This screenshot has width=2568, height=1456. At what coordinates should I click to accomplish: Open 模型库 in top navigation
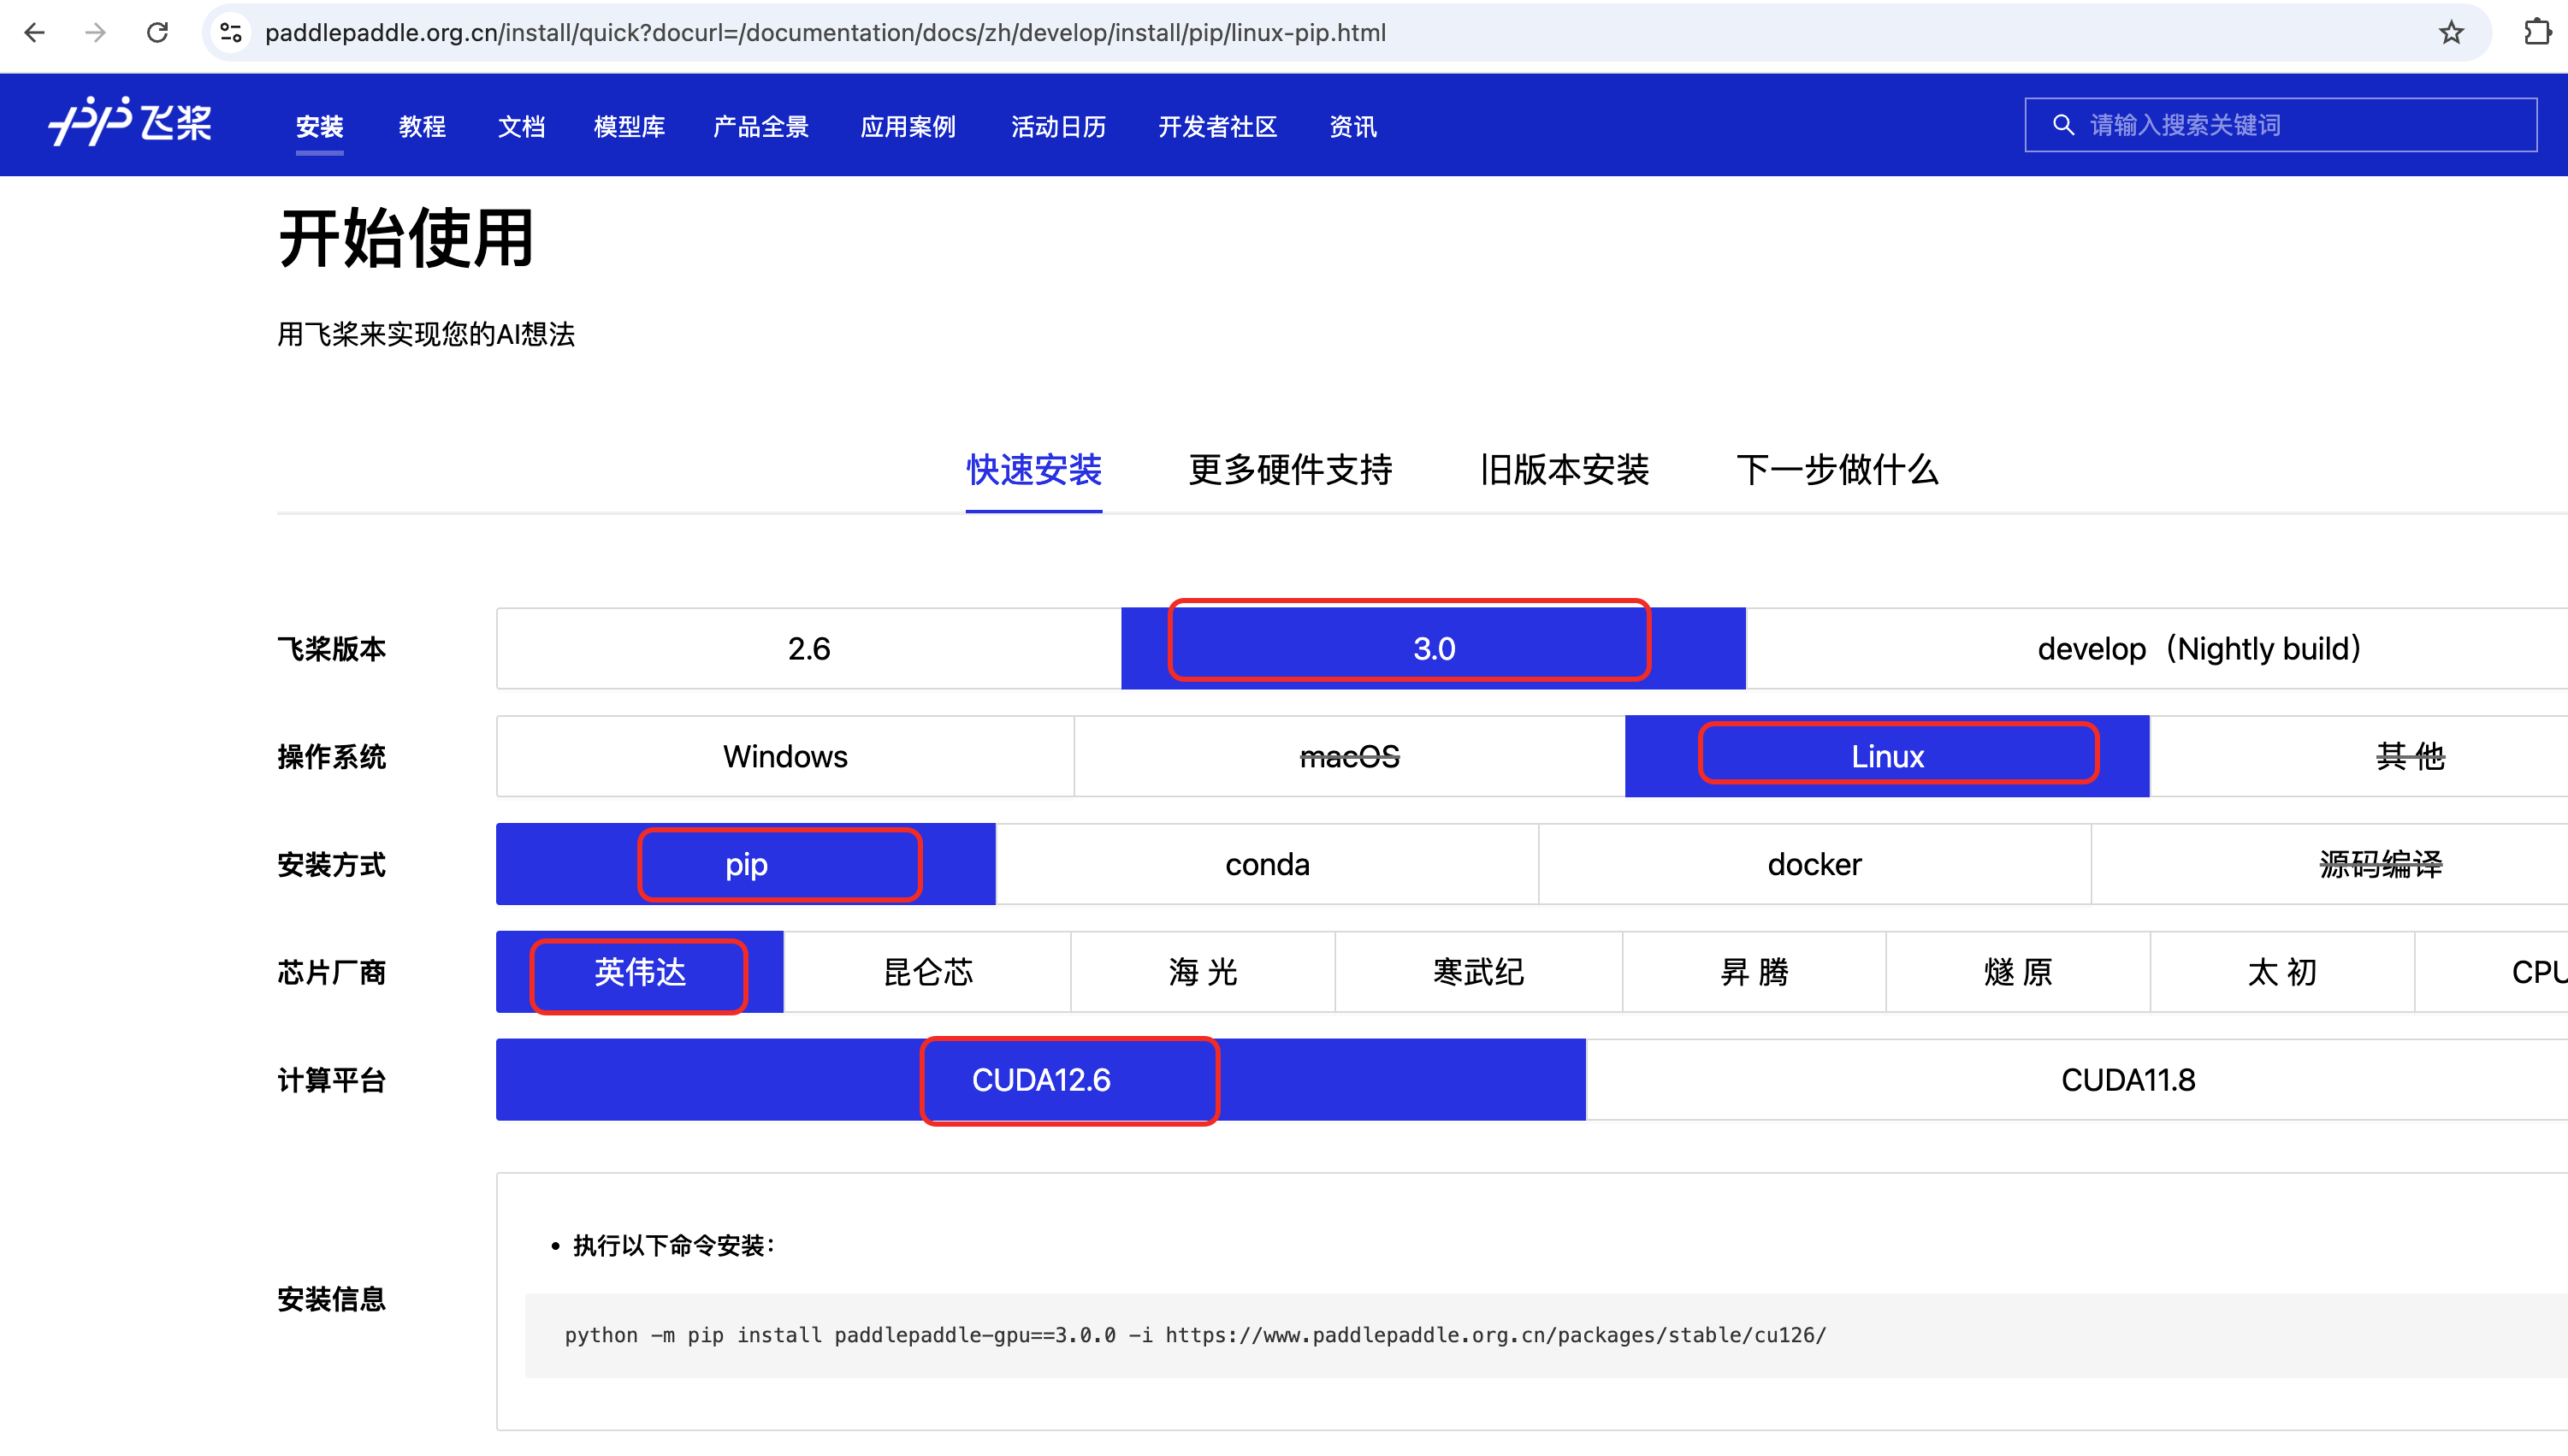coord(629,127)
